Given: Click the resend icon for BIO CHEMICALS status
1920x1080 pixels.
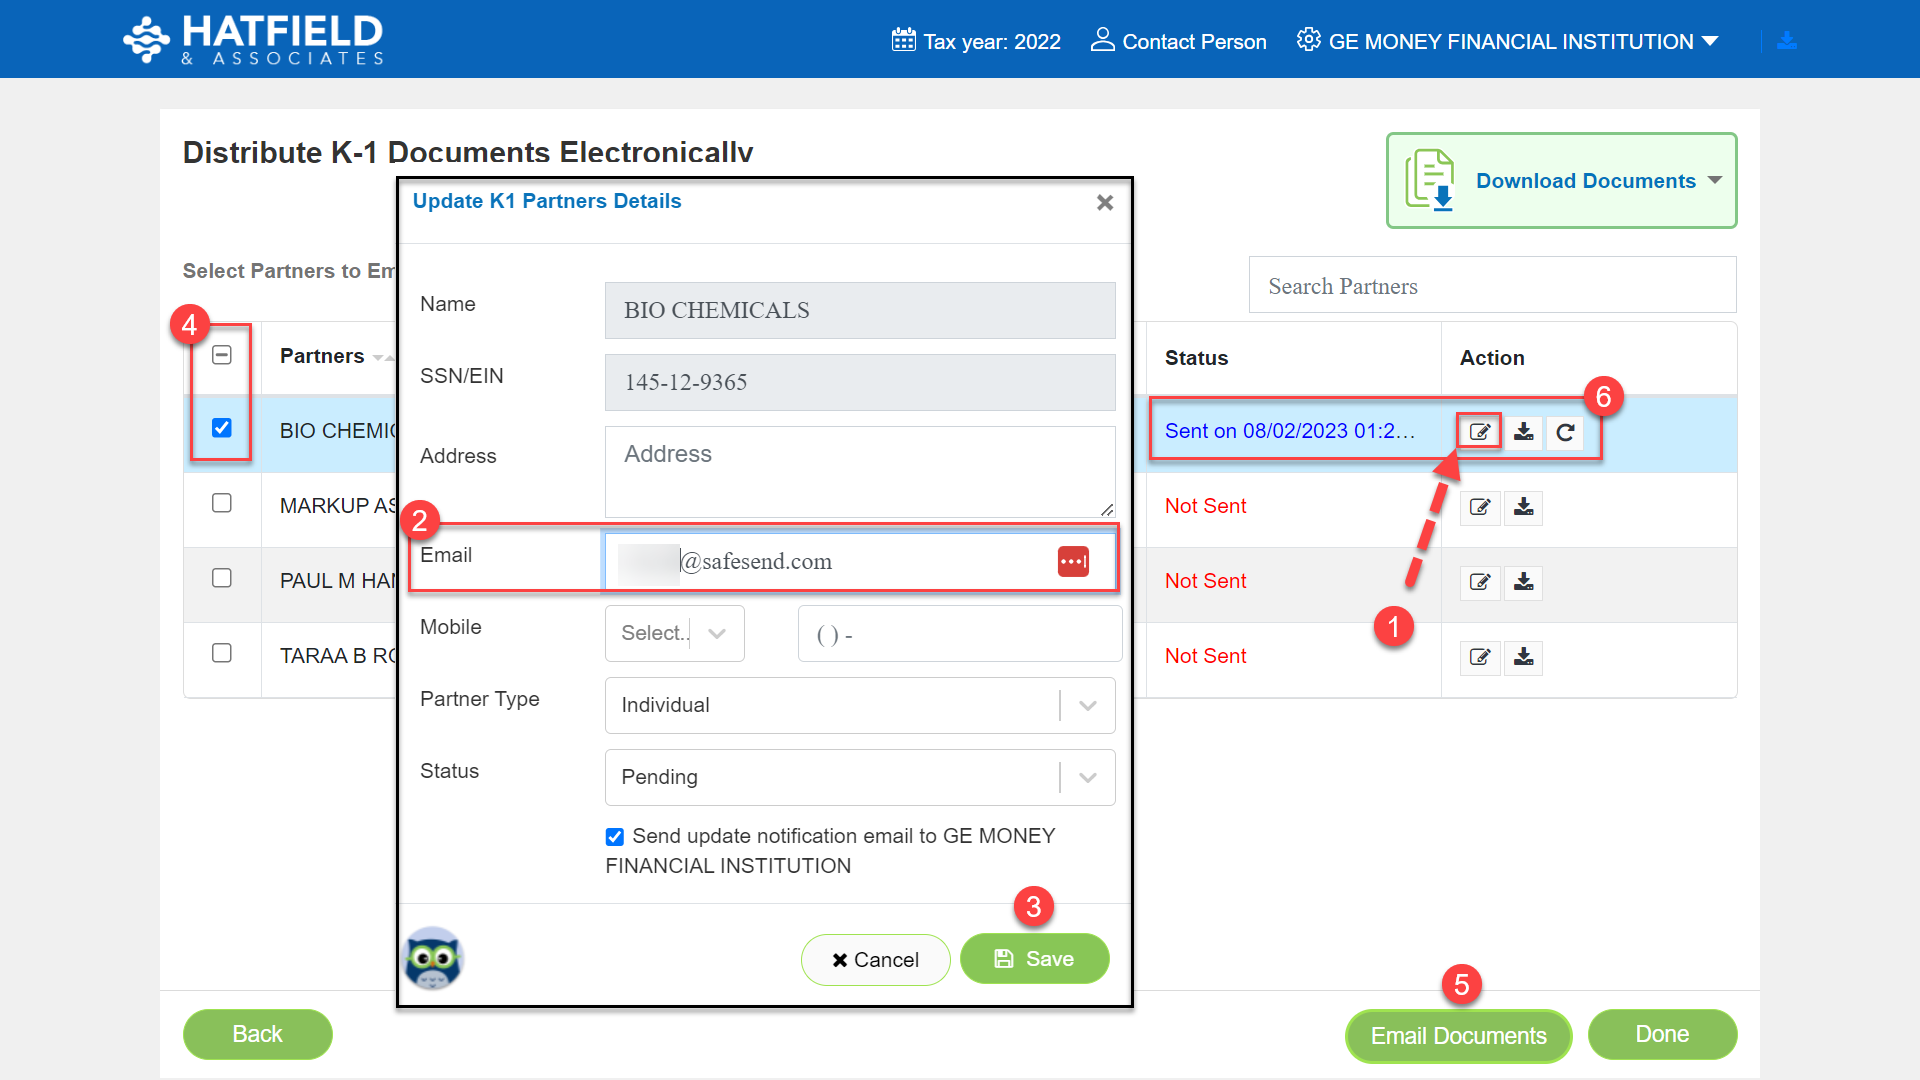Looking at the screenshot, I should [x=1565, y=433].
